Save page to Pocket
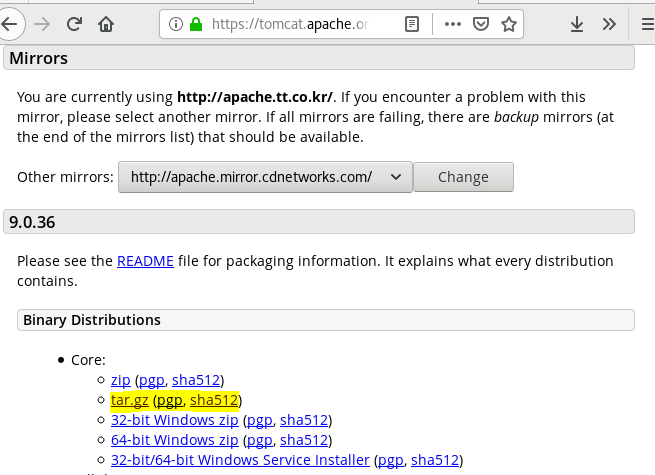Viewport: 655px width, 475px height. (481, 24)
